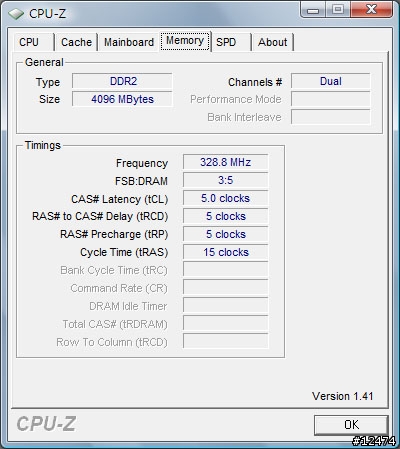Click the Timings group label
This screenshot has height=449, width=400.
click(x=43, y=145)
